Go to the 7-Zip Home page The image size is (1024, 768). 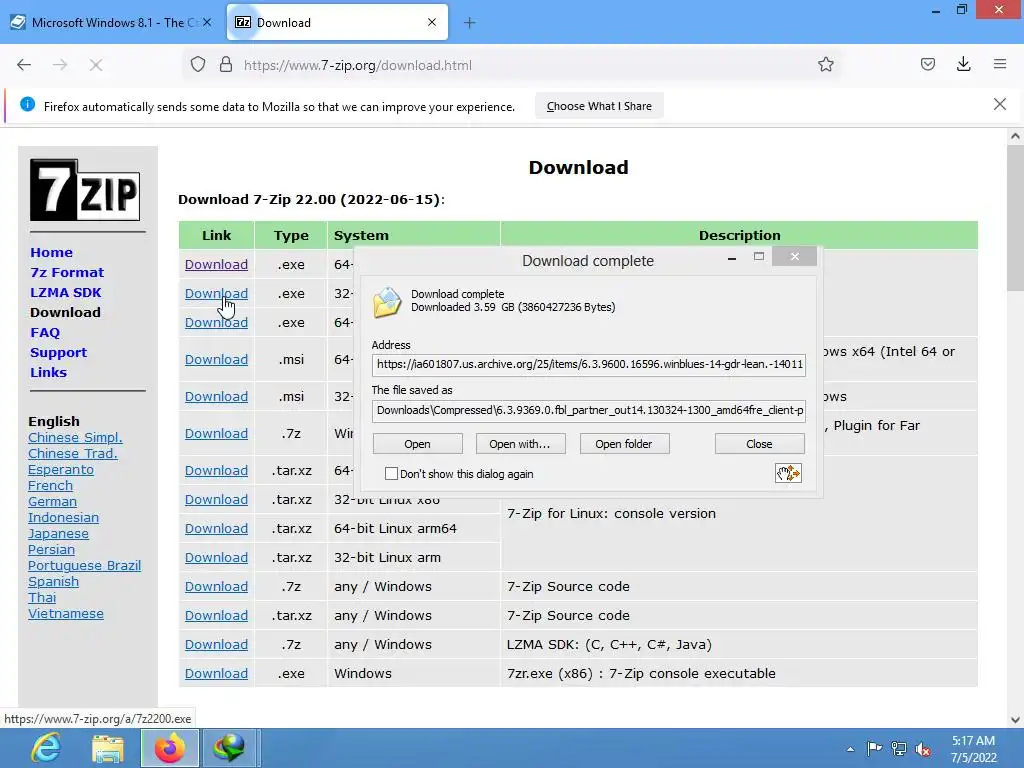52,253
